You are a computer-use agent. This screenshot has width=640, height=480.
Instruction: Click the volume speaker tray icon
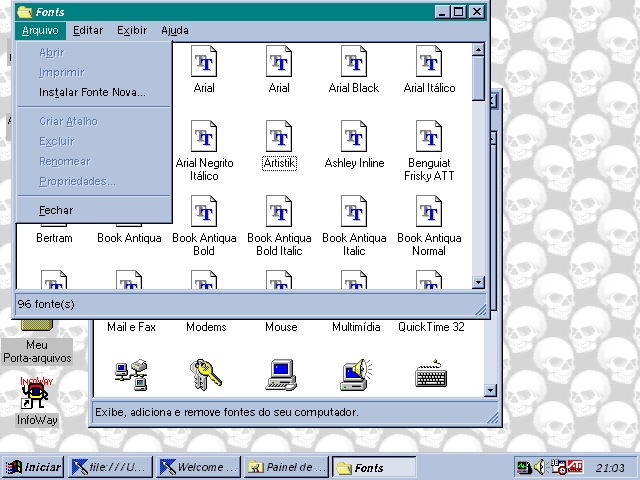(x=540, y=467)
